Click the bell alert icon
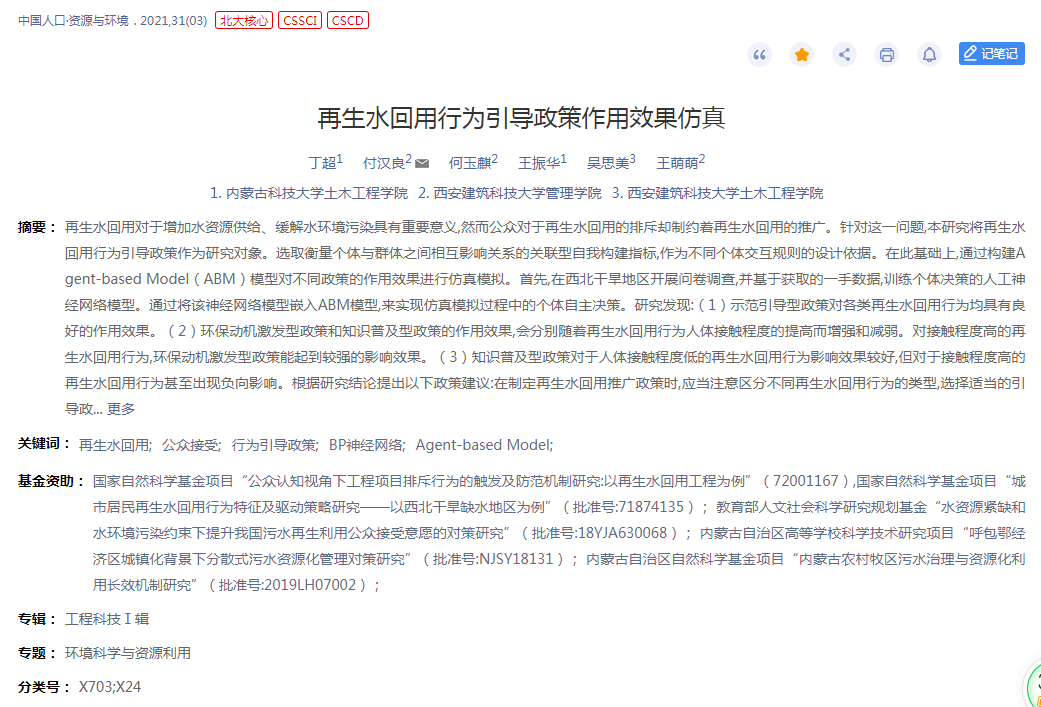 tap(930, 55)
